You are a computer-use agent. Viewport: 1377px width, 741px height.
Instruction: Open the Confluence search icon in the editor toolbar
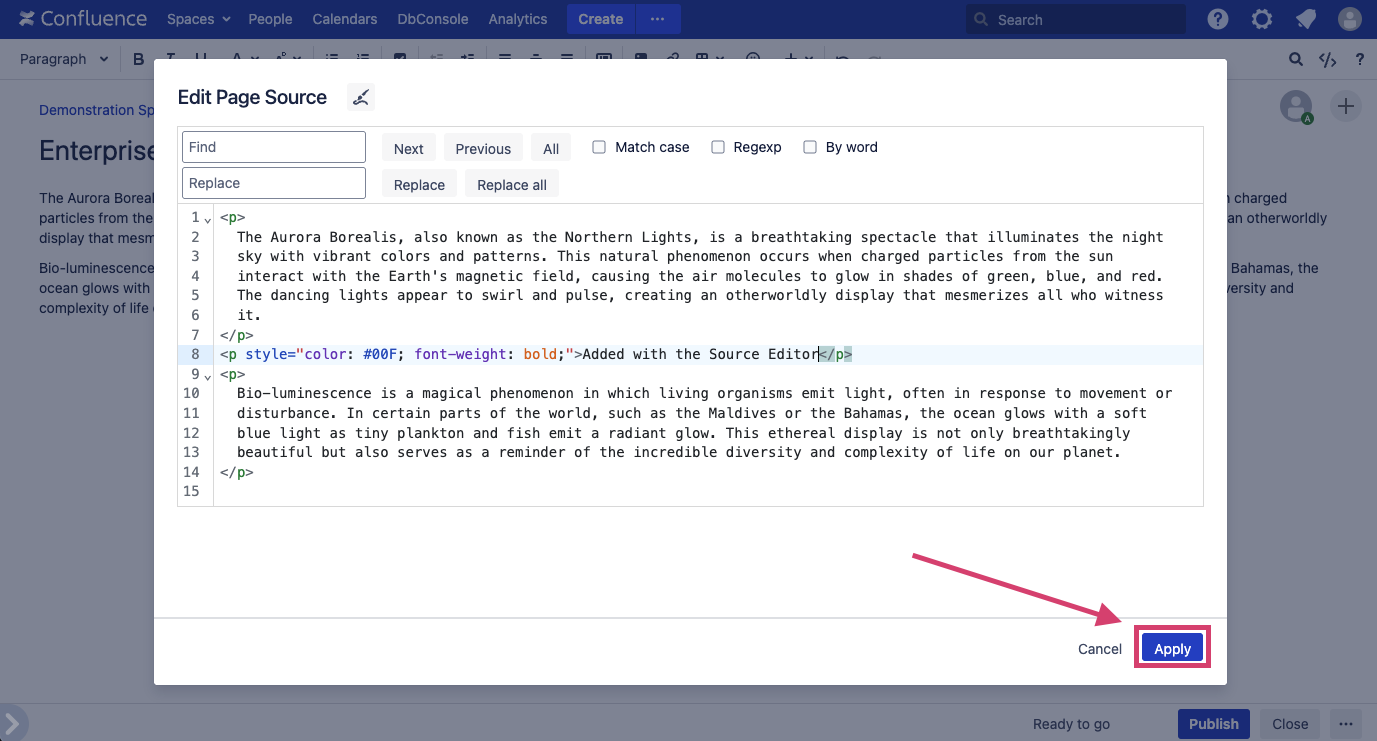[x=1295, y=59]
